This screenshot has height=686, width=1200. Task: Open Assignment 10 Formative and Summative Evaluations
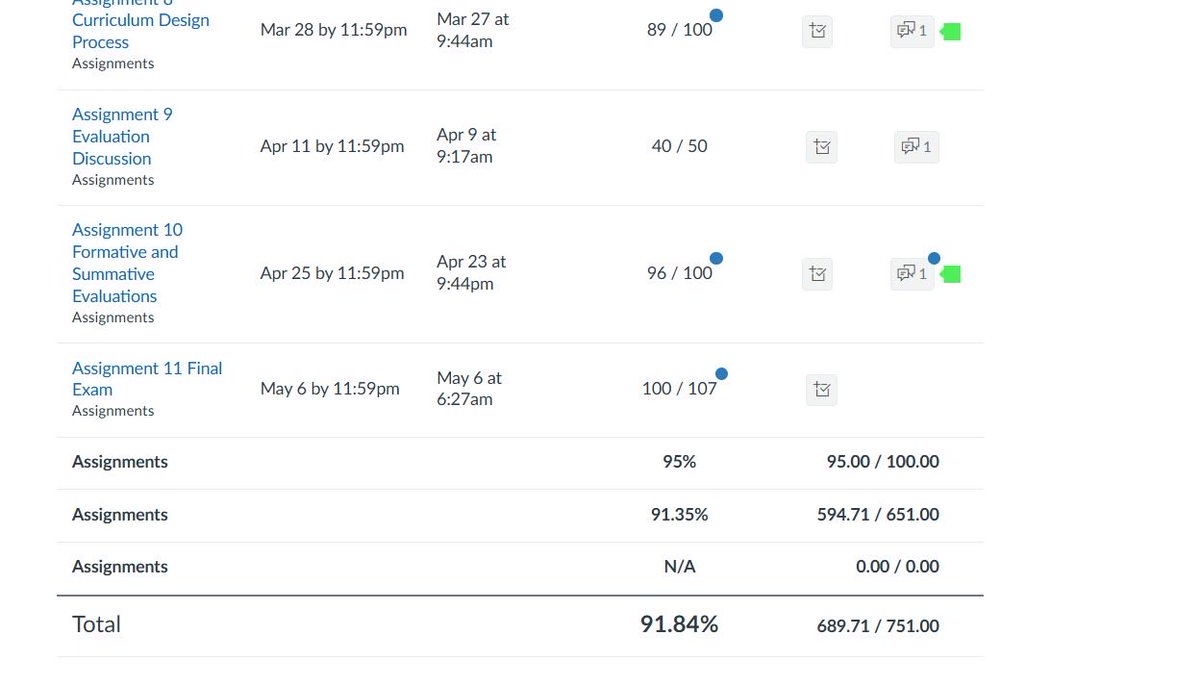[127, 263]
